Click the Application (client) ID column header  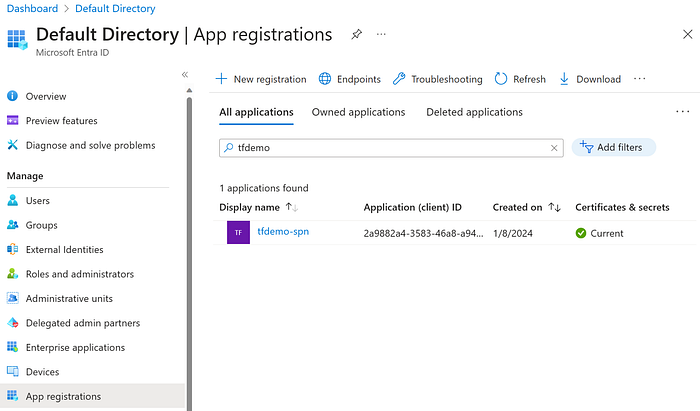click(x=412, y=207)
